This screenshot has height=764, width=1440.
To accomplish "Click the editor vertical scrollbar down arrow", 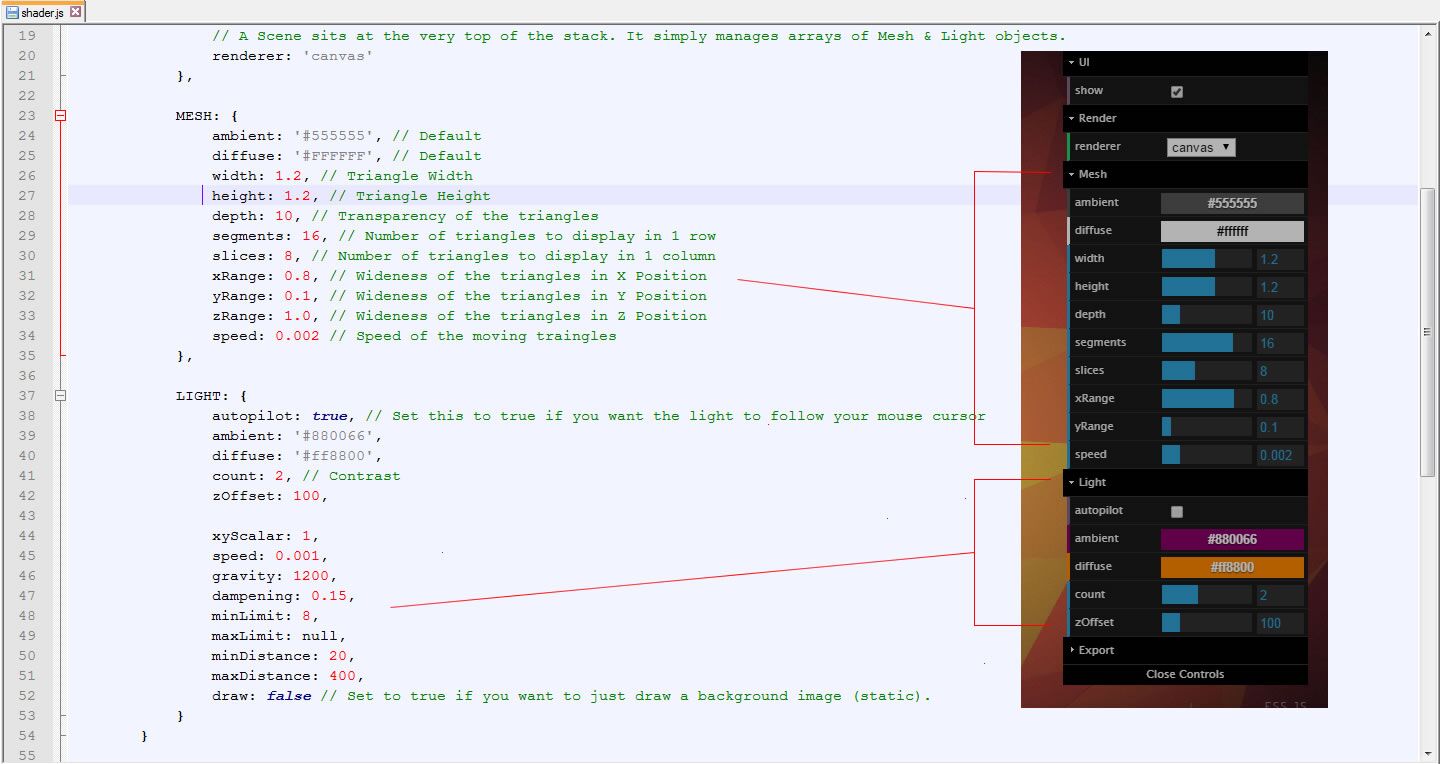I will (1428, 753).
